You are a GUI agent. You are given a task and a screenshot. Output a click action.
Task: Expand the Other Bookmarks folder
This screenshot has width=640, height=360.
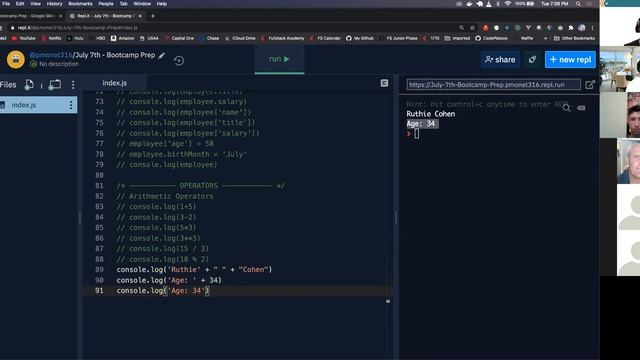pyautogui.click(x=575, y=38)
